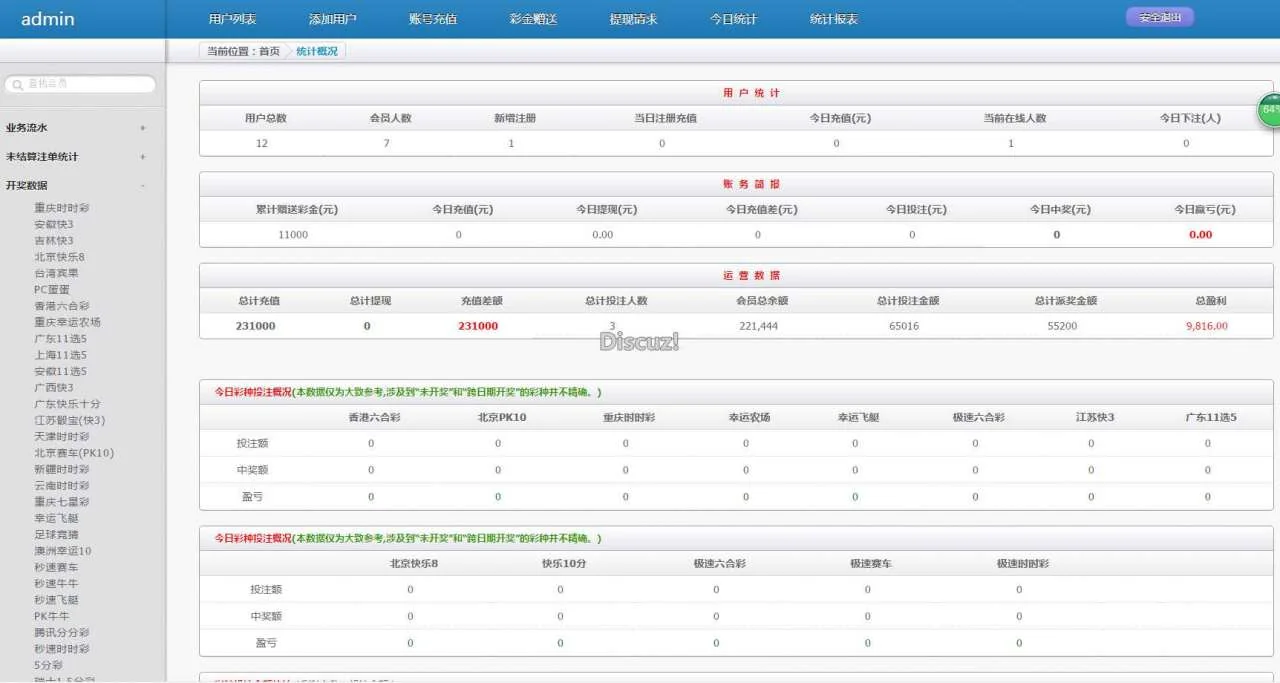Select the 统计概况 breadcrumb tab
Screen dimensions: 1280x683
click(316, 51)
